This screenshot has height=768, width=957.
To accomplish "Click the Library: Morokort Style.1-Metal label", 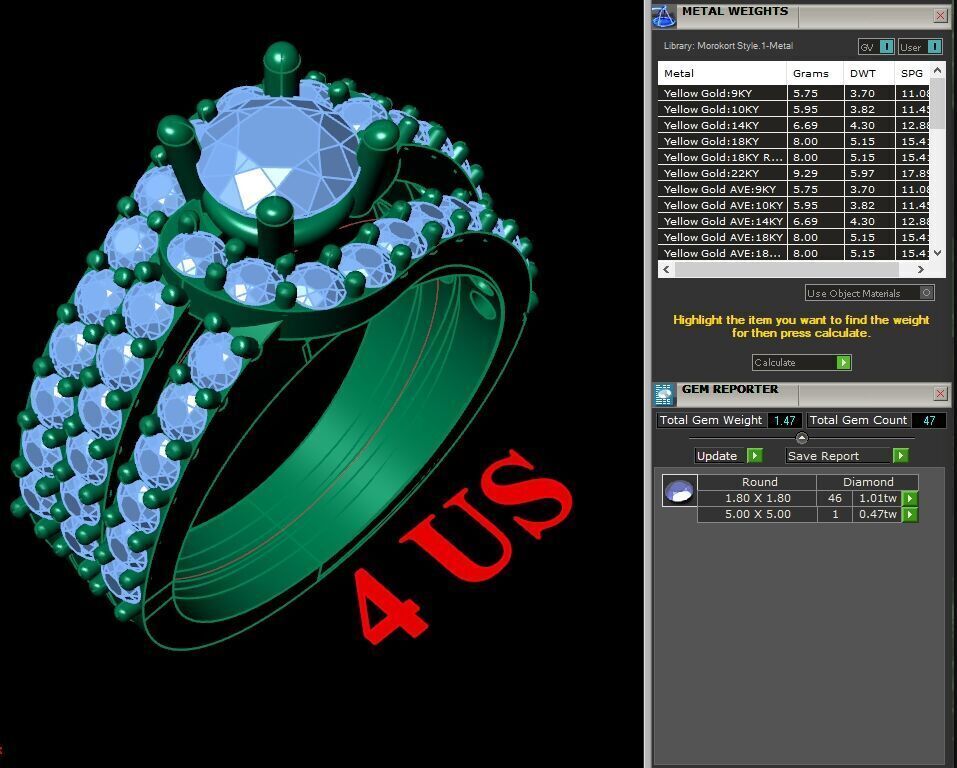I will 728,46.
